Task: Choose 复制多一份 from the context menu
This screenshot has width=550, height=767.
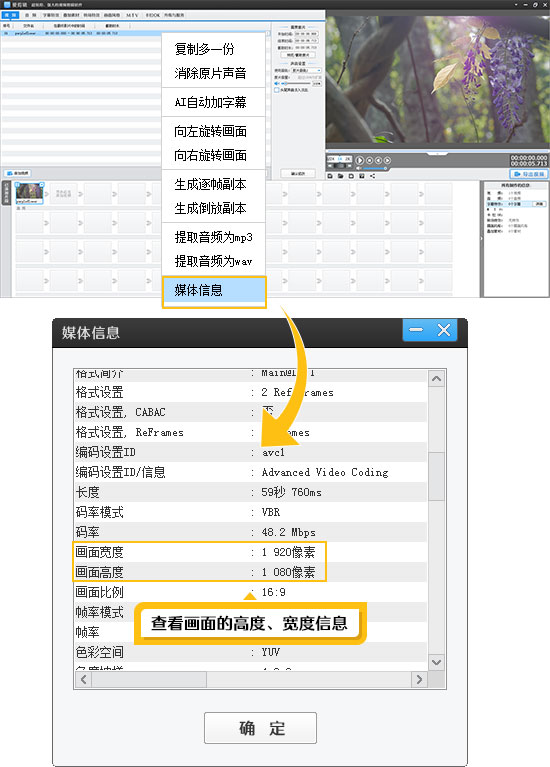Action: click(x=213, y=49)
